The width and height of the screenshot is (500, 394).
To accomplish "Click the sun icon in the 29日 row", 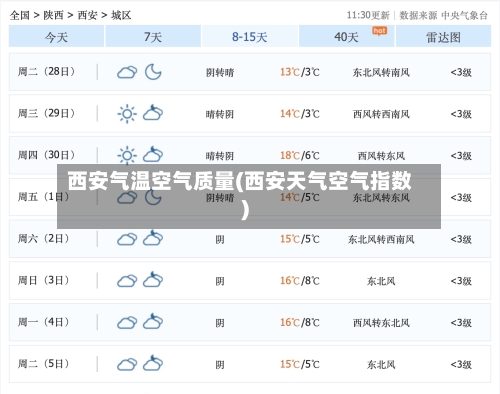I will [x=127, y=114].
